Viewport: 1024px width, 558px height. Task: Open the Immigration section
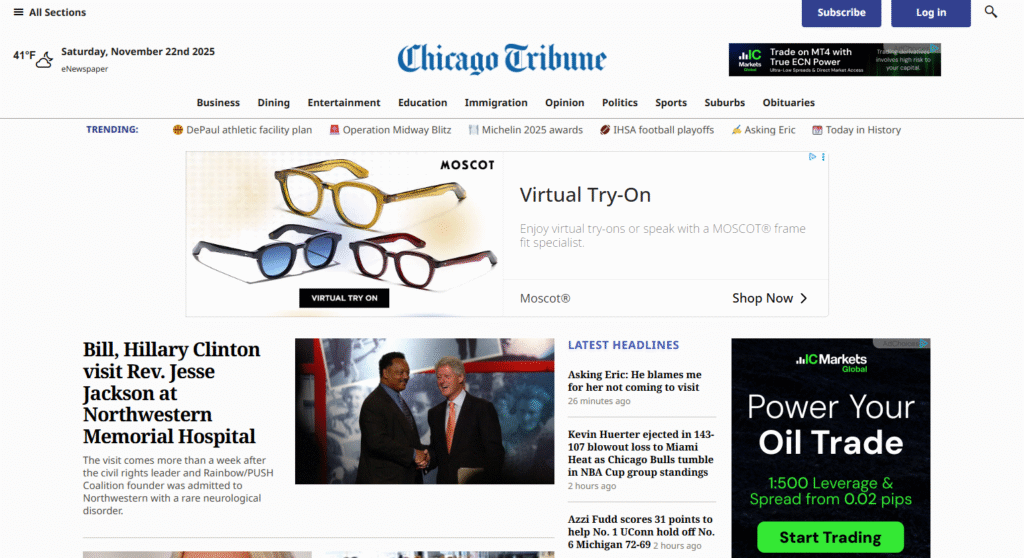point(496,103)
